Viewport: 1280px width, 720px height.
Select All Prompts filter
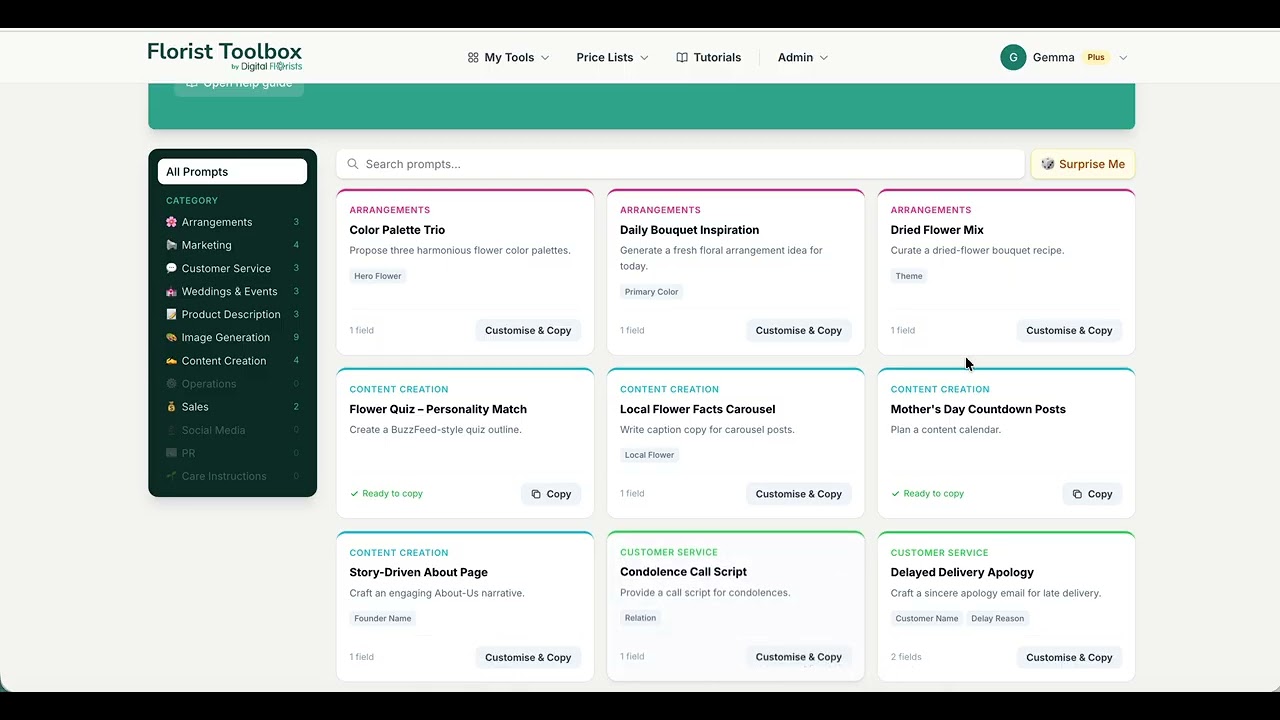[232, 172]
